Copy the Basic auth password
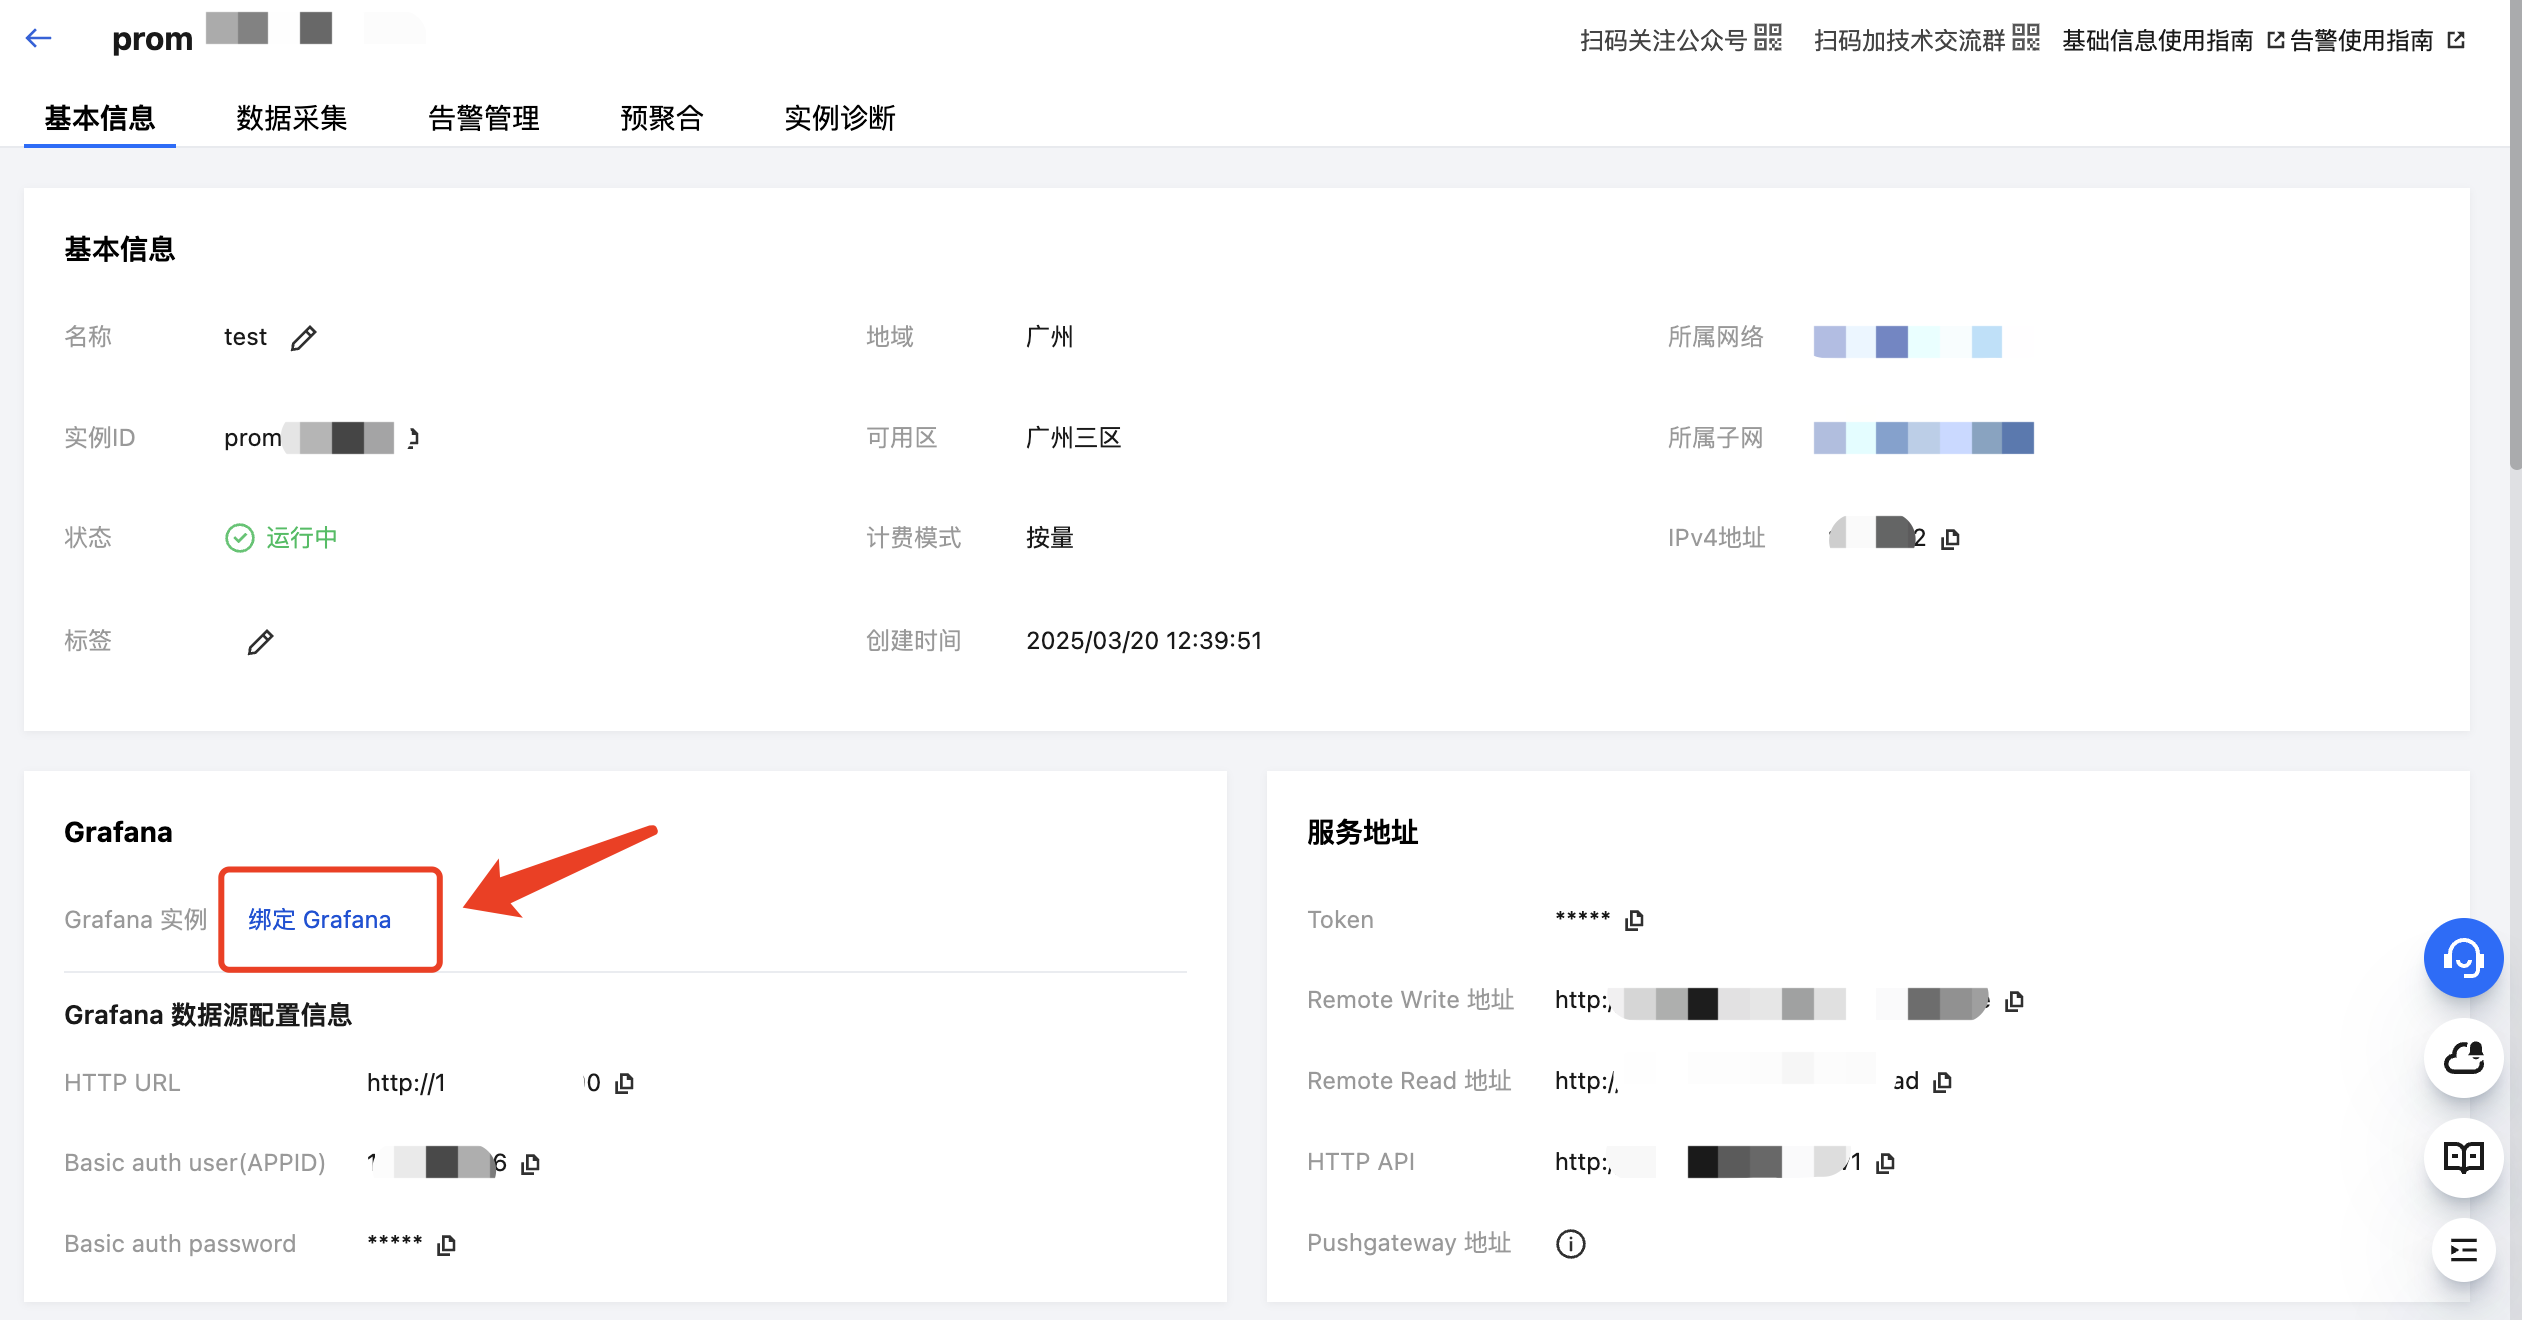 click(x=446, y=1245)
